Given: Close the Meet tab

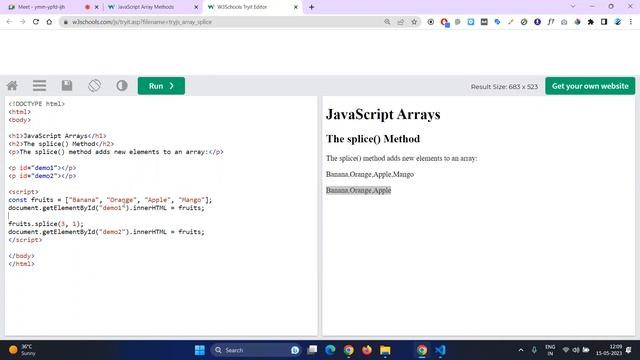Looking at the screenshot, I should click(97, 7).
